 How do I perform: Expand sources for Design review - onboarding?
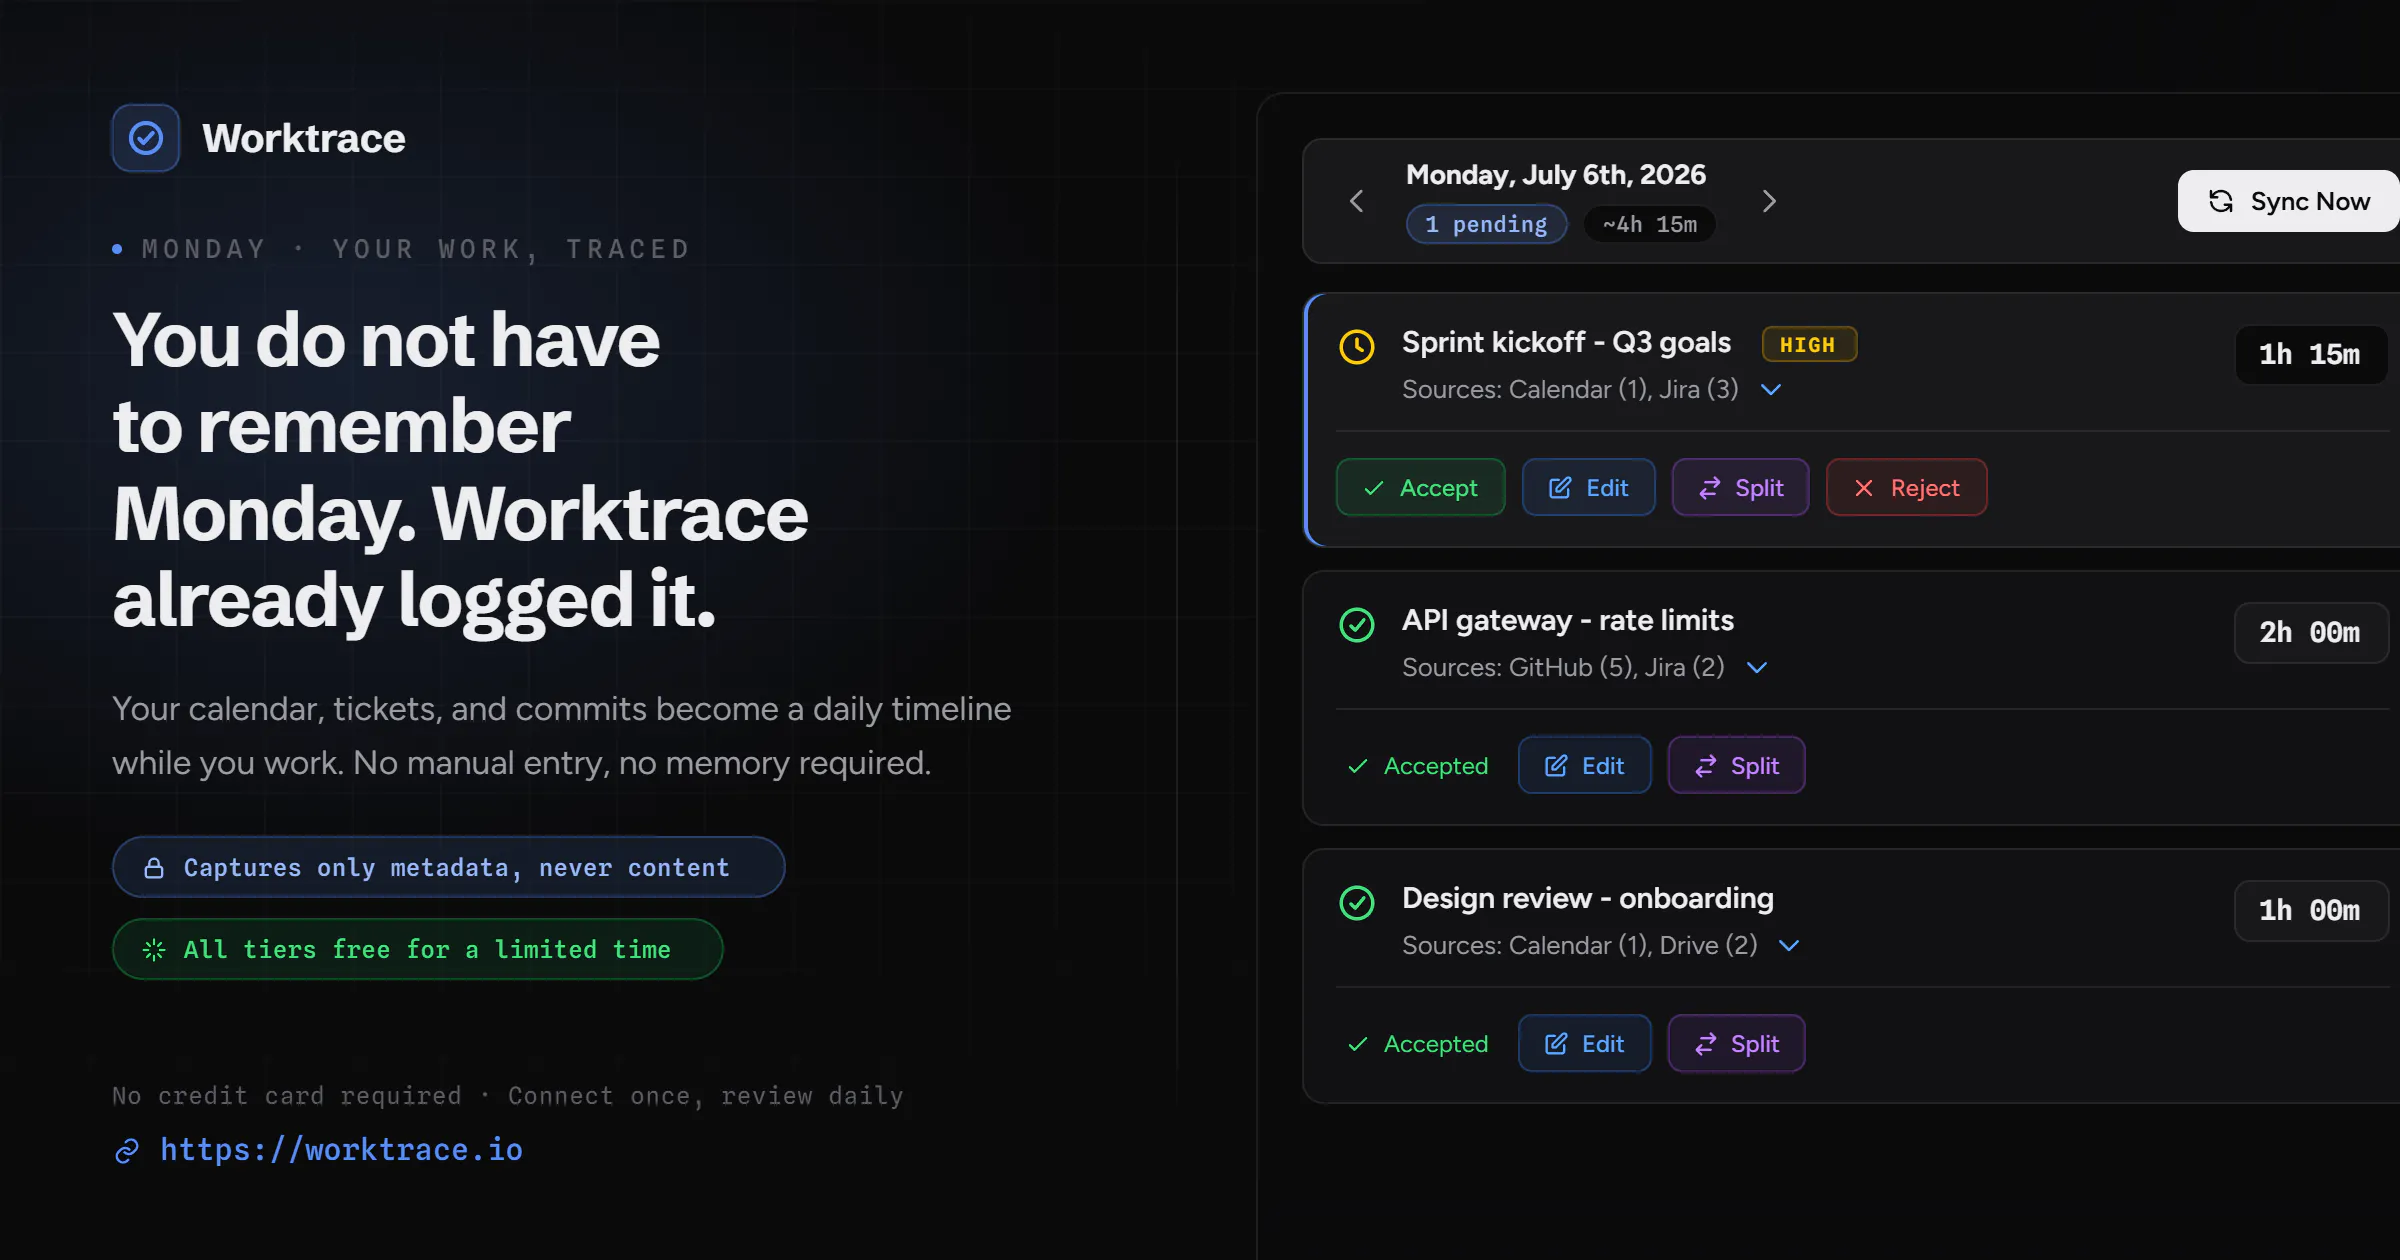click(1790, 945)
